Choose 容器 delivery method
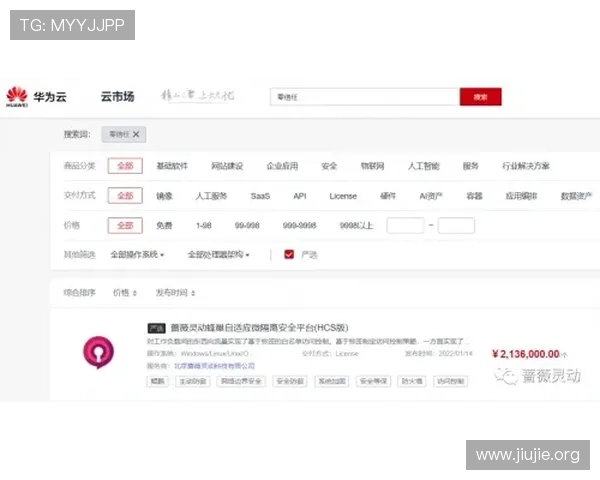The image size is (600, 480). click(x=474, y=196)
